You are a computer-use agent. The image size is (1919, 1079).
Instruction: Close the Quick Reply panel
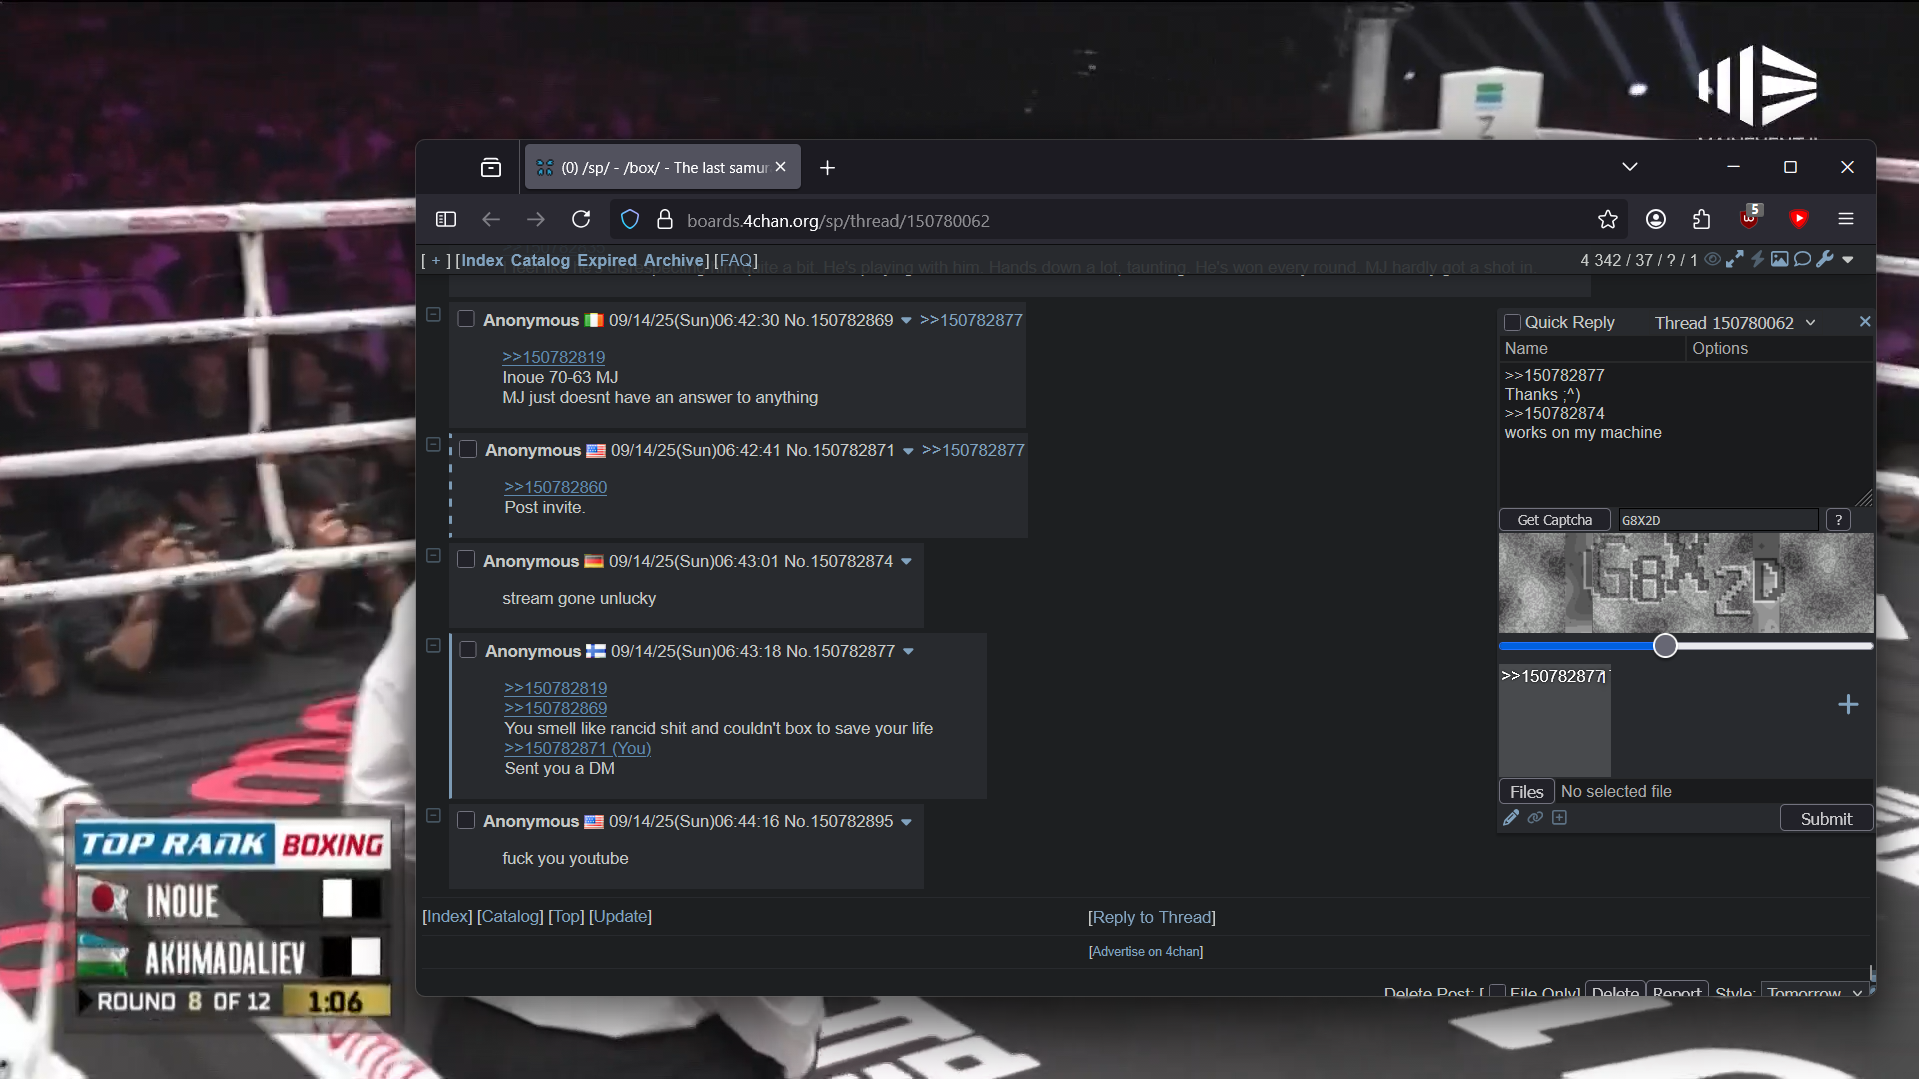[1865, 322]
